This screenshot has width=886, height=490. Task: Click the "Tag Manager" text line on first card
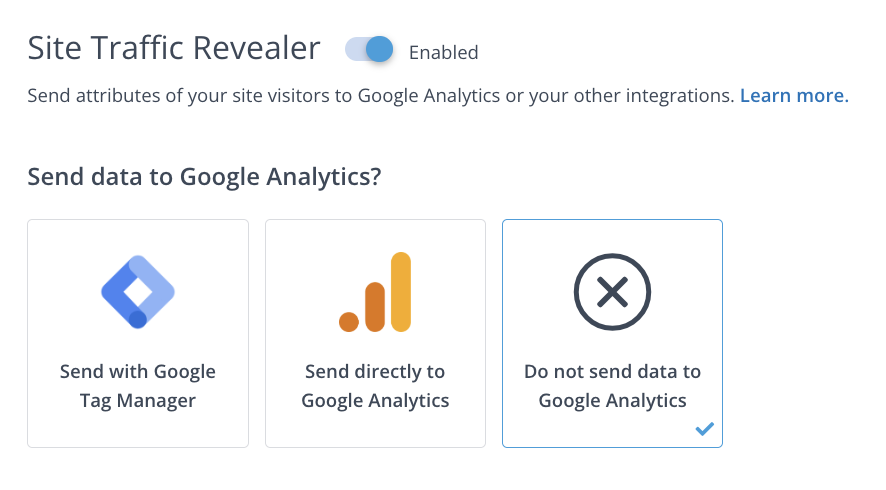coord(138,401)
